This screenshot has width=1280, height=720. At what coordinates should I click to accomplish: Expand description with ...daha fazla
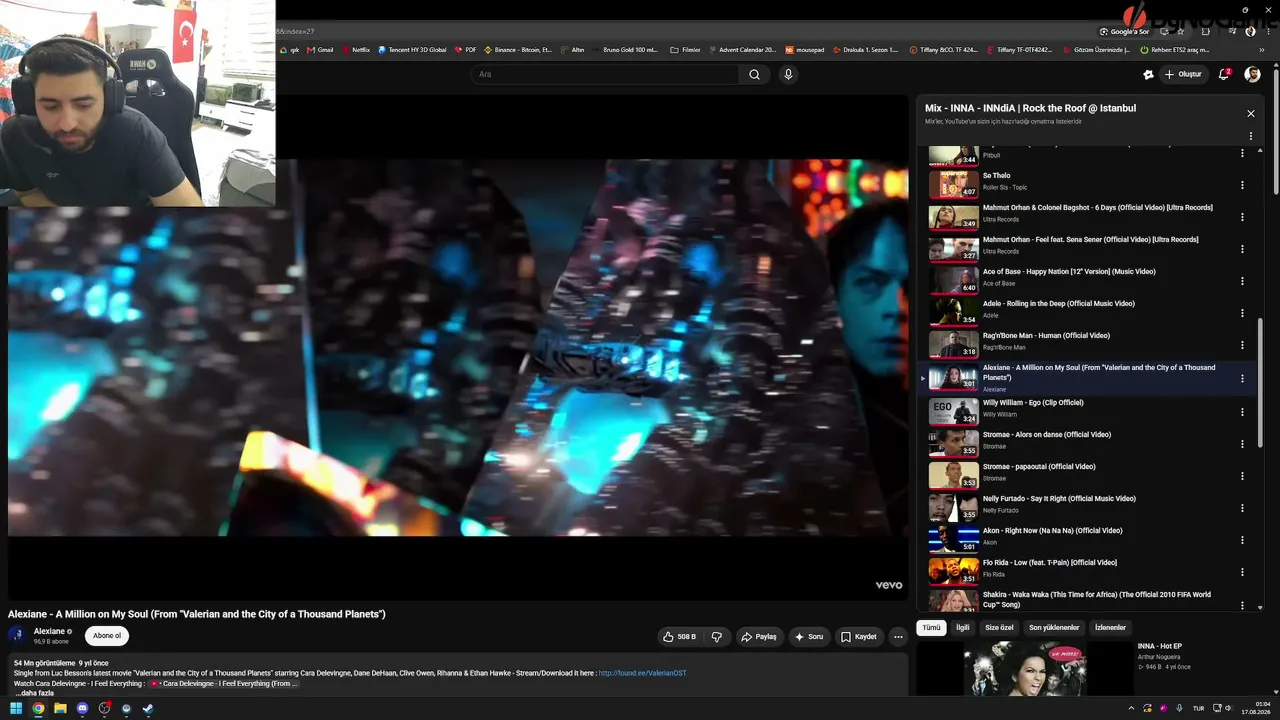point(35,693)
